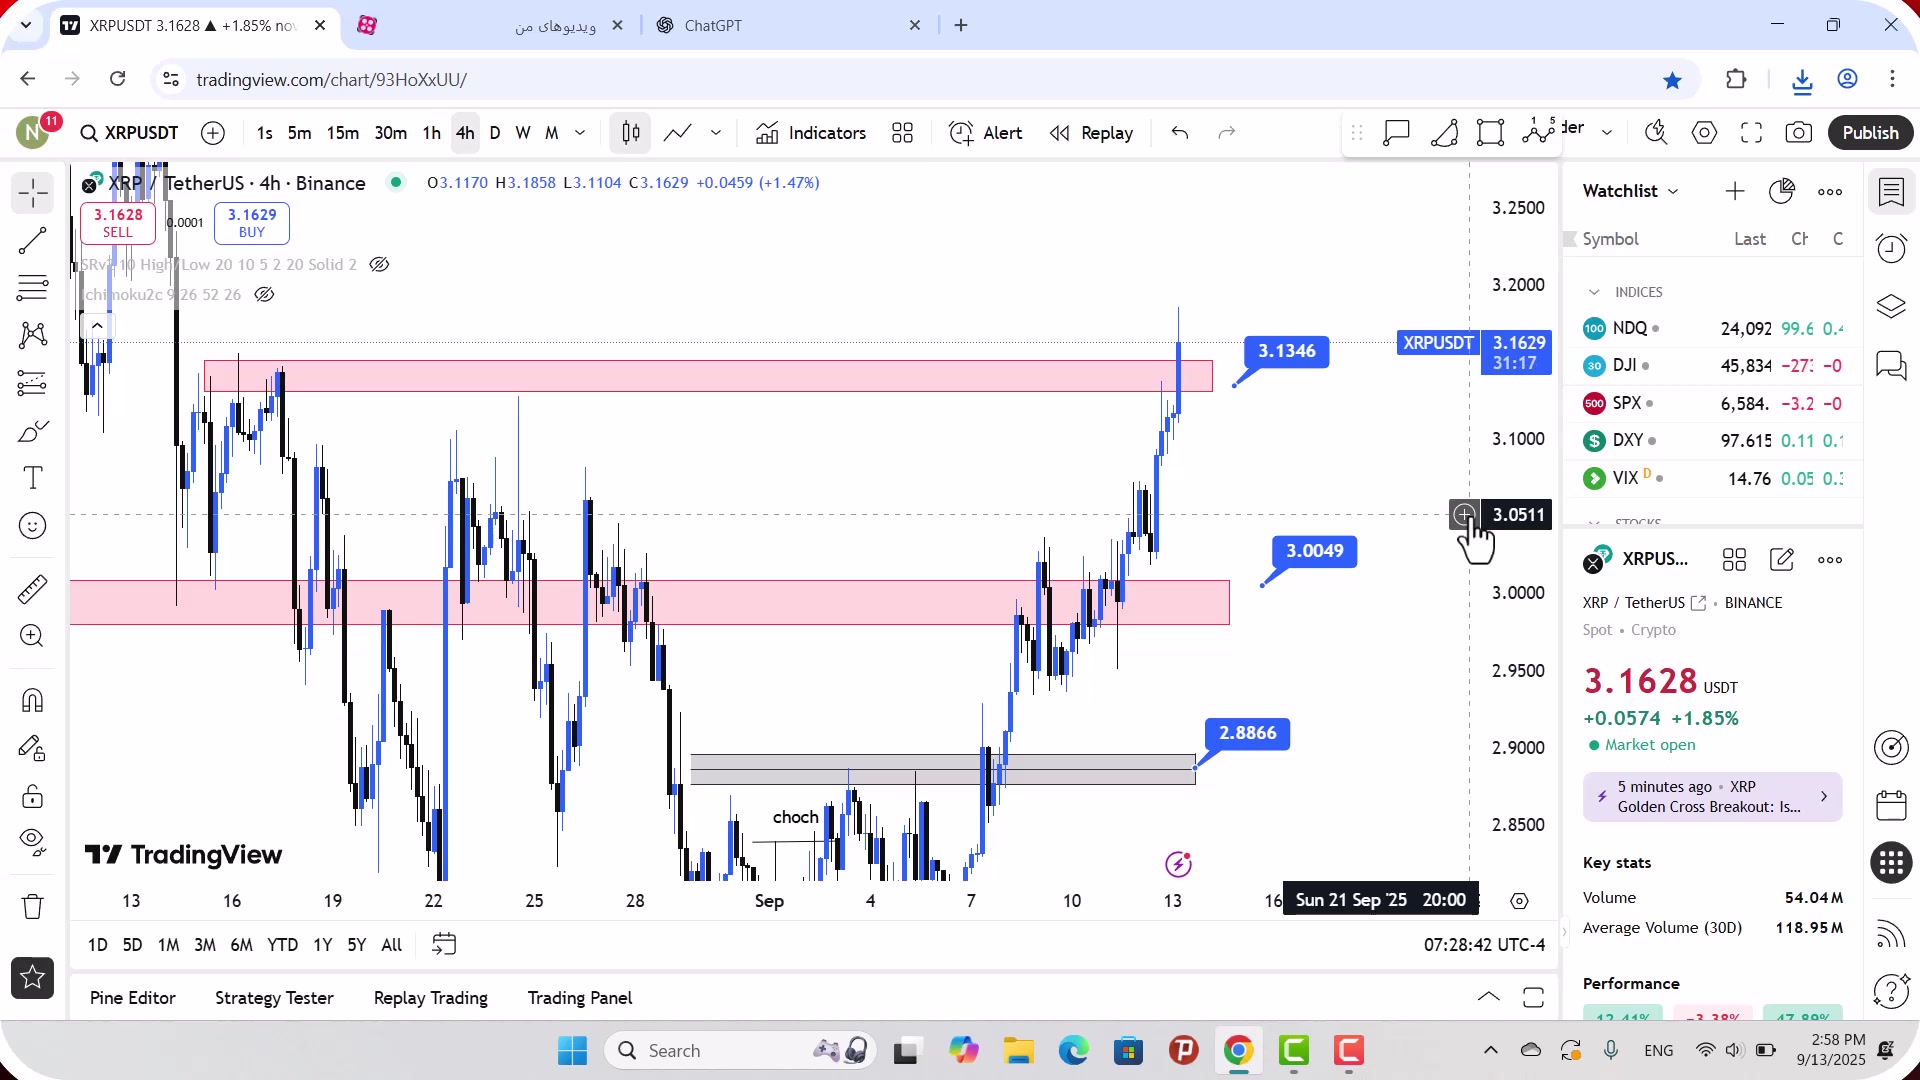The height and width of the screenshot is (1080, 1920).
Task: Click the Windows Start button
Action: 572,1051
